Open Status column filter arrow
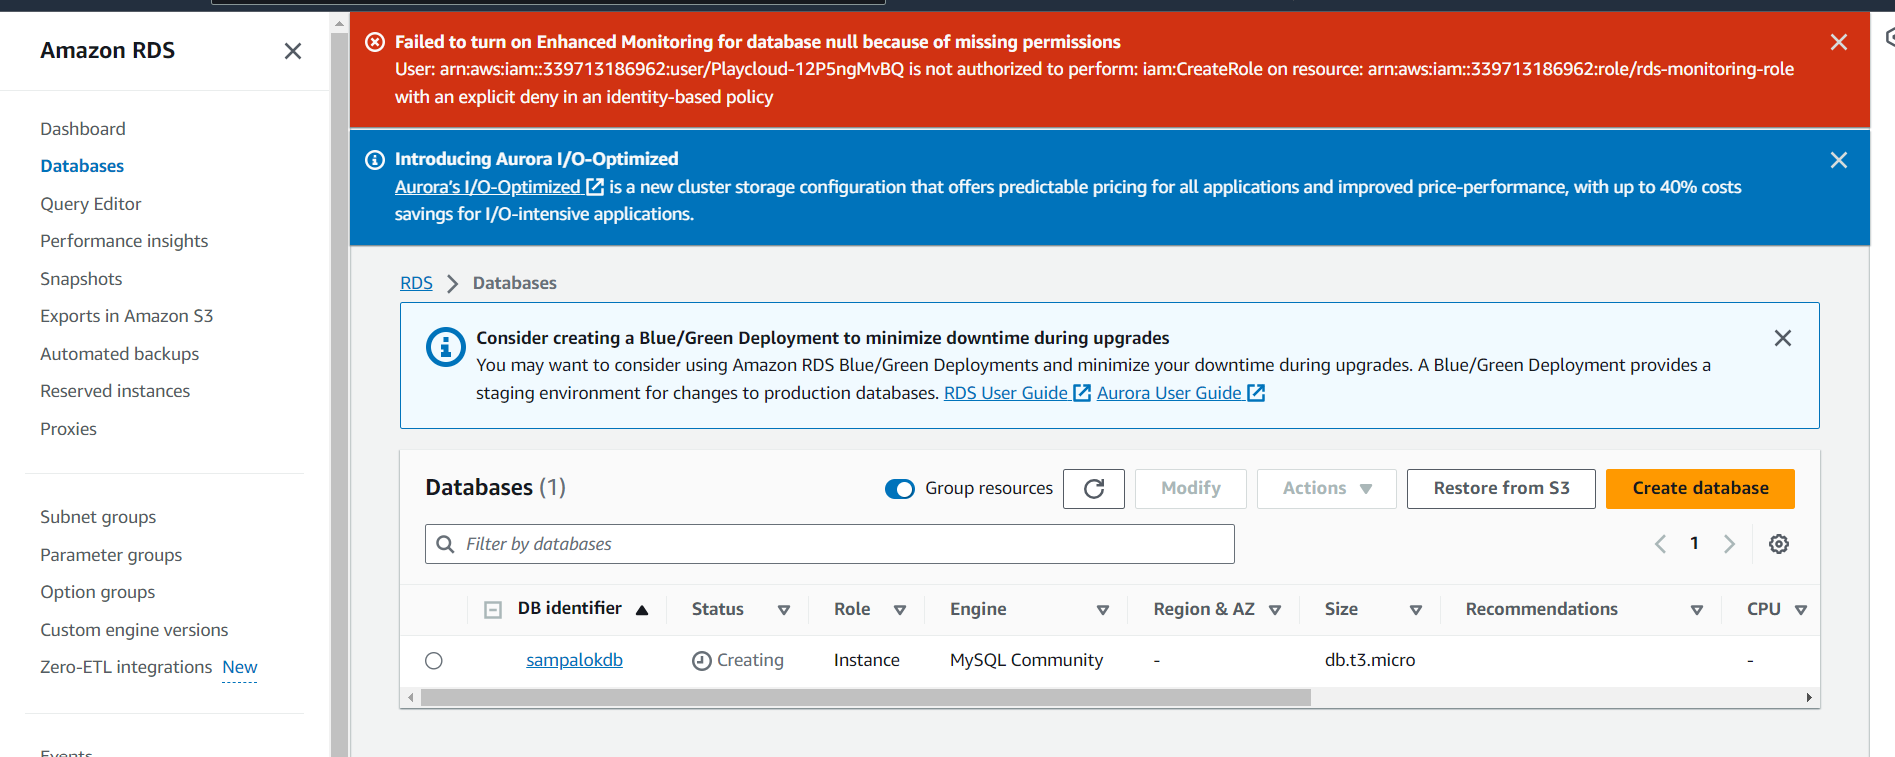 [x=784, y=610]
